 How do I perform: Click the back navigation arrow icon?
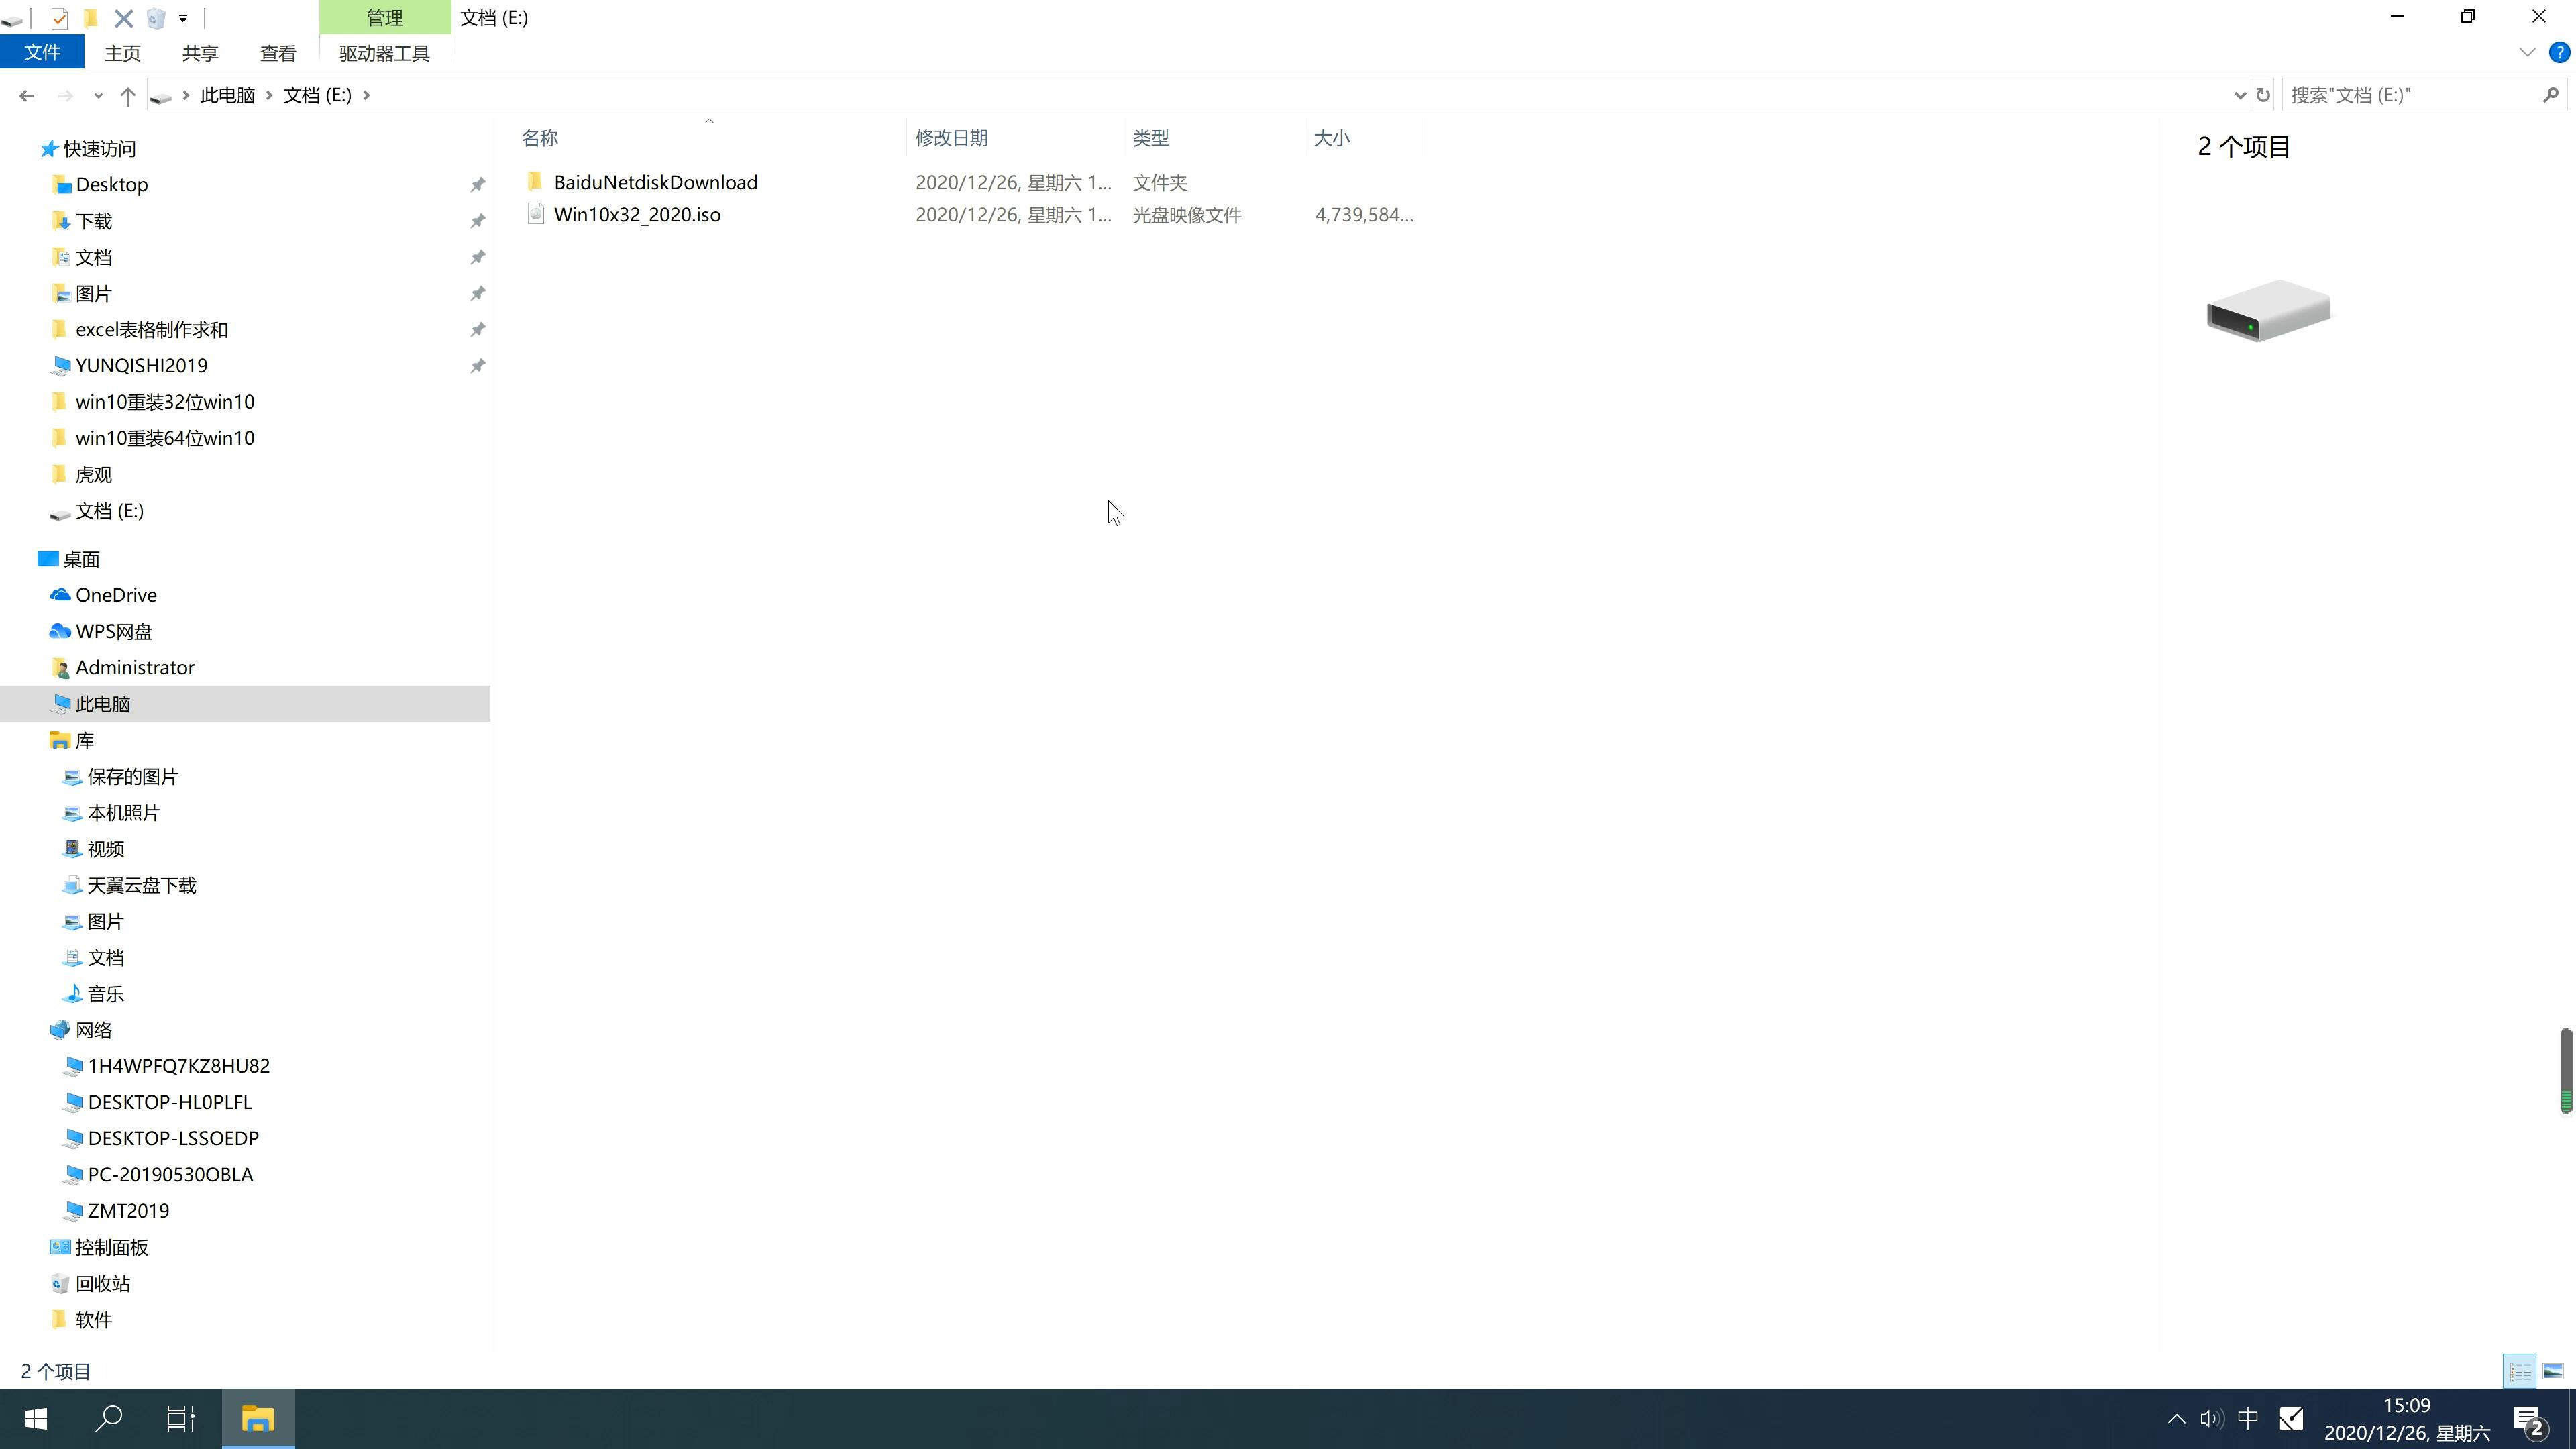[x=25, y=94]
